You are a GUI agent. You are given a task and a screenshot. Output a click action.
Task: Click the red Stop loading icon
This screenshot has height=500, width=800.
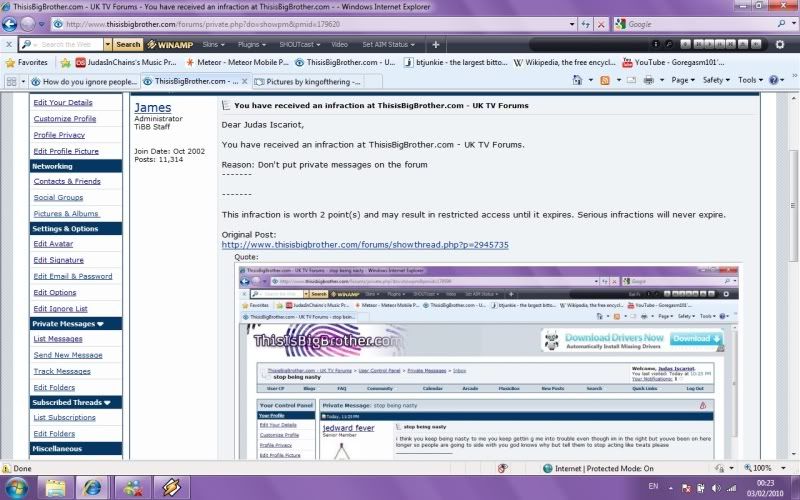[602, 24]
